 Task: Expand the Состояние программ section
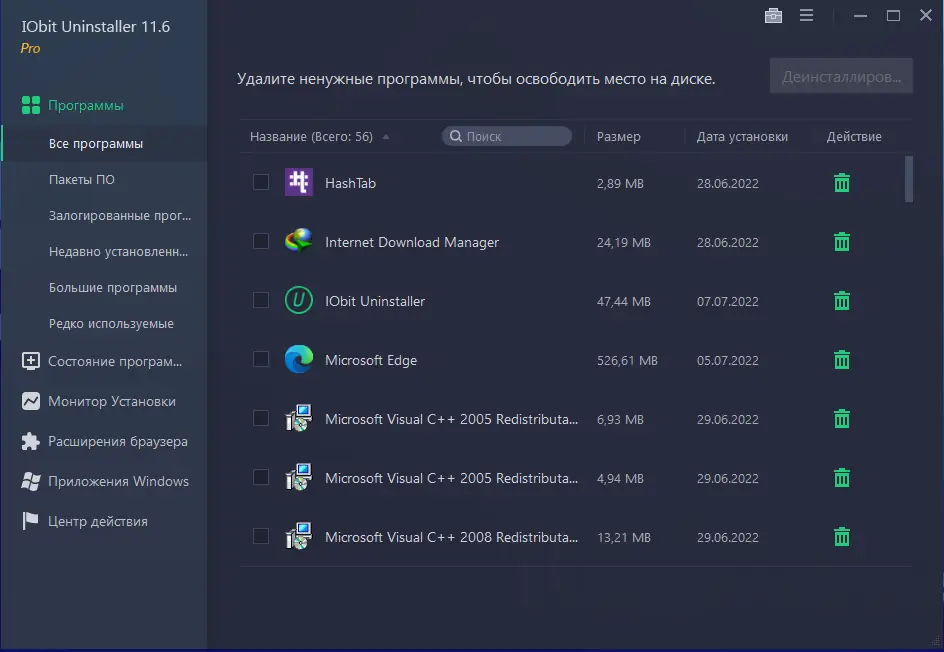point(114,361)
